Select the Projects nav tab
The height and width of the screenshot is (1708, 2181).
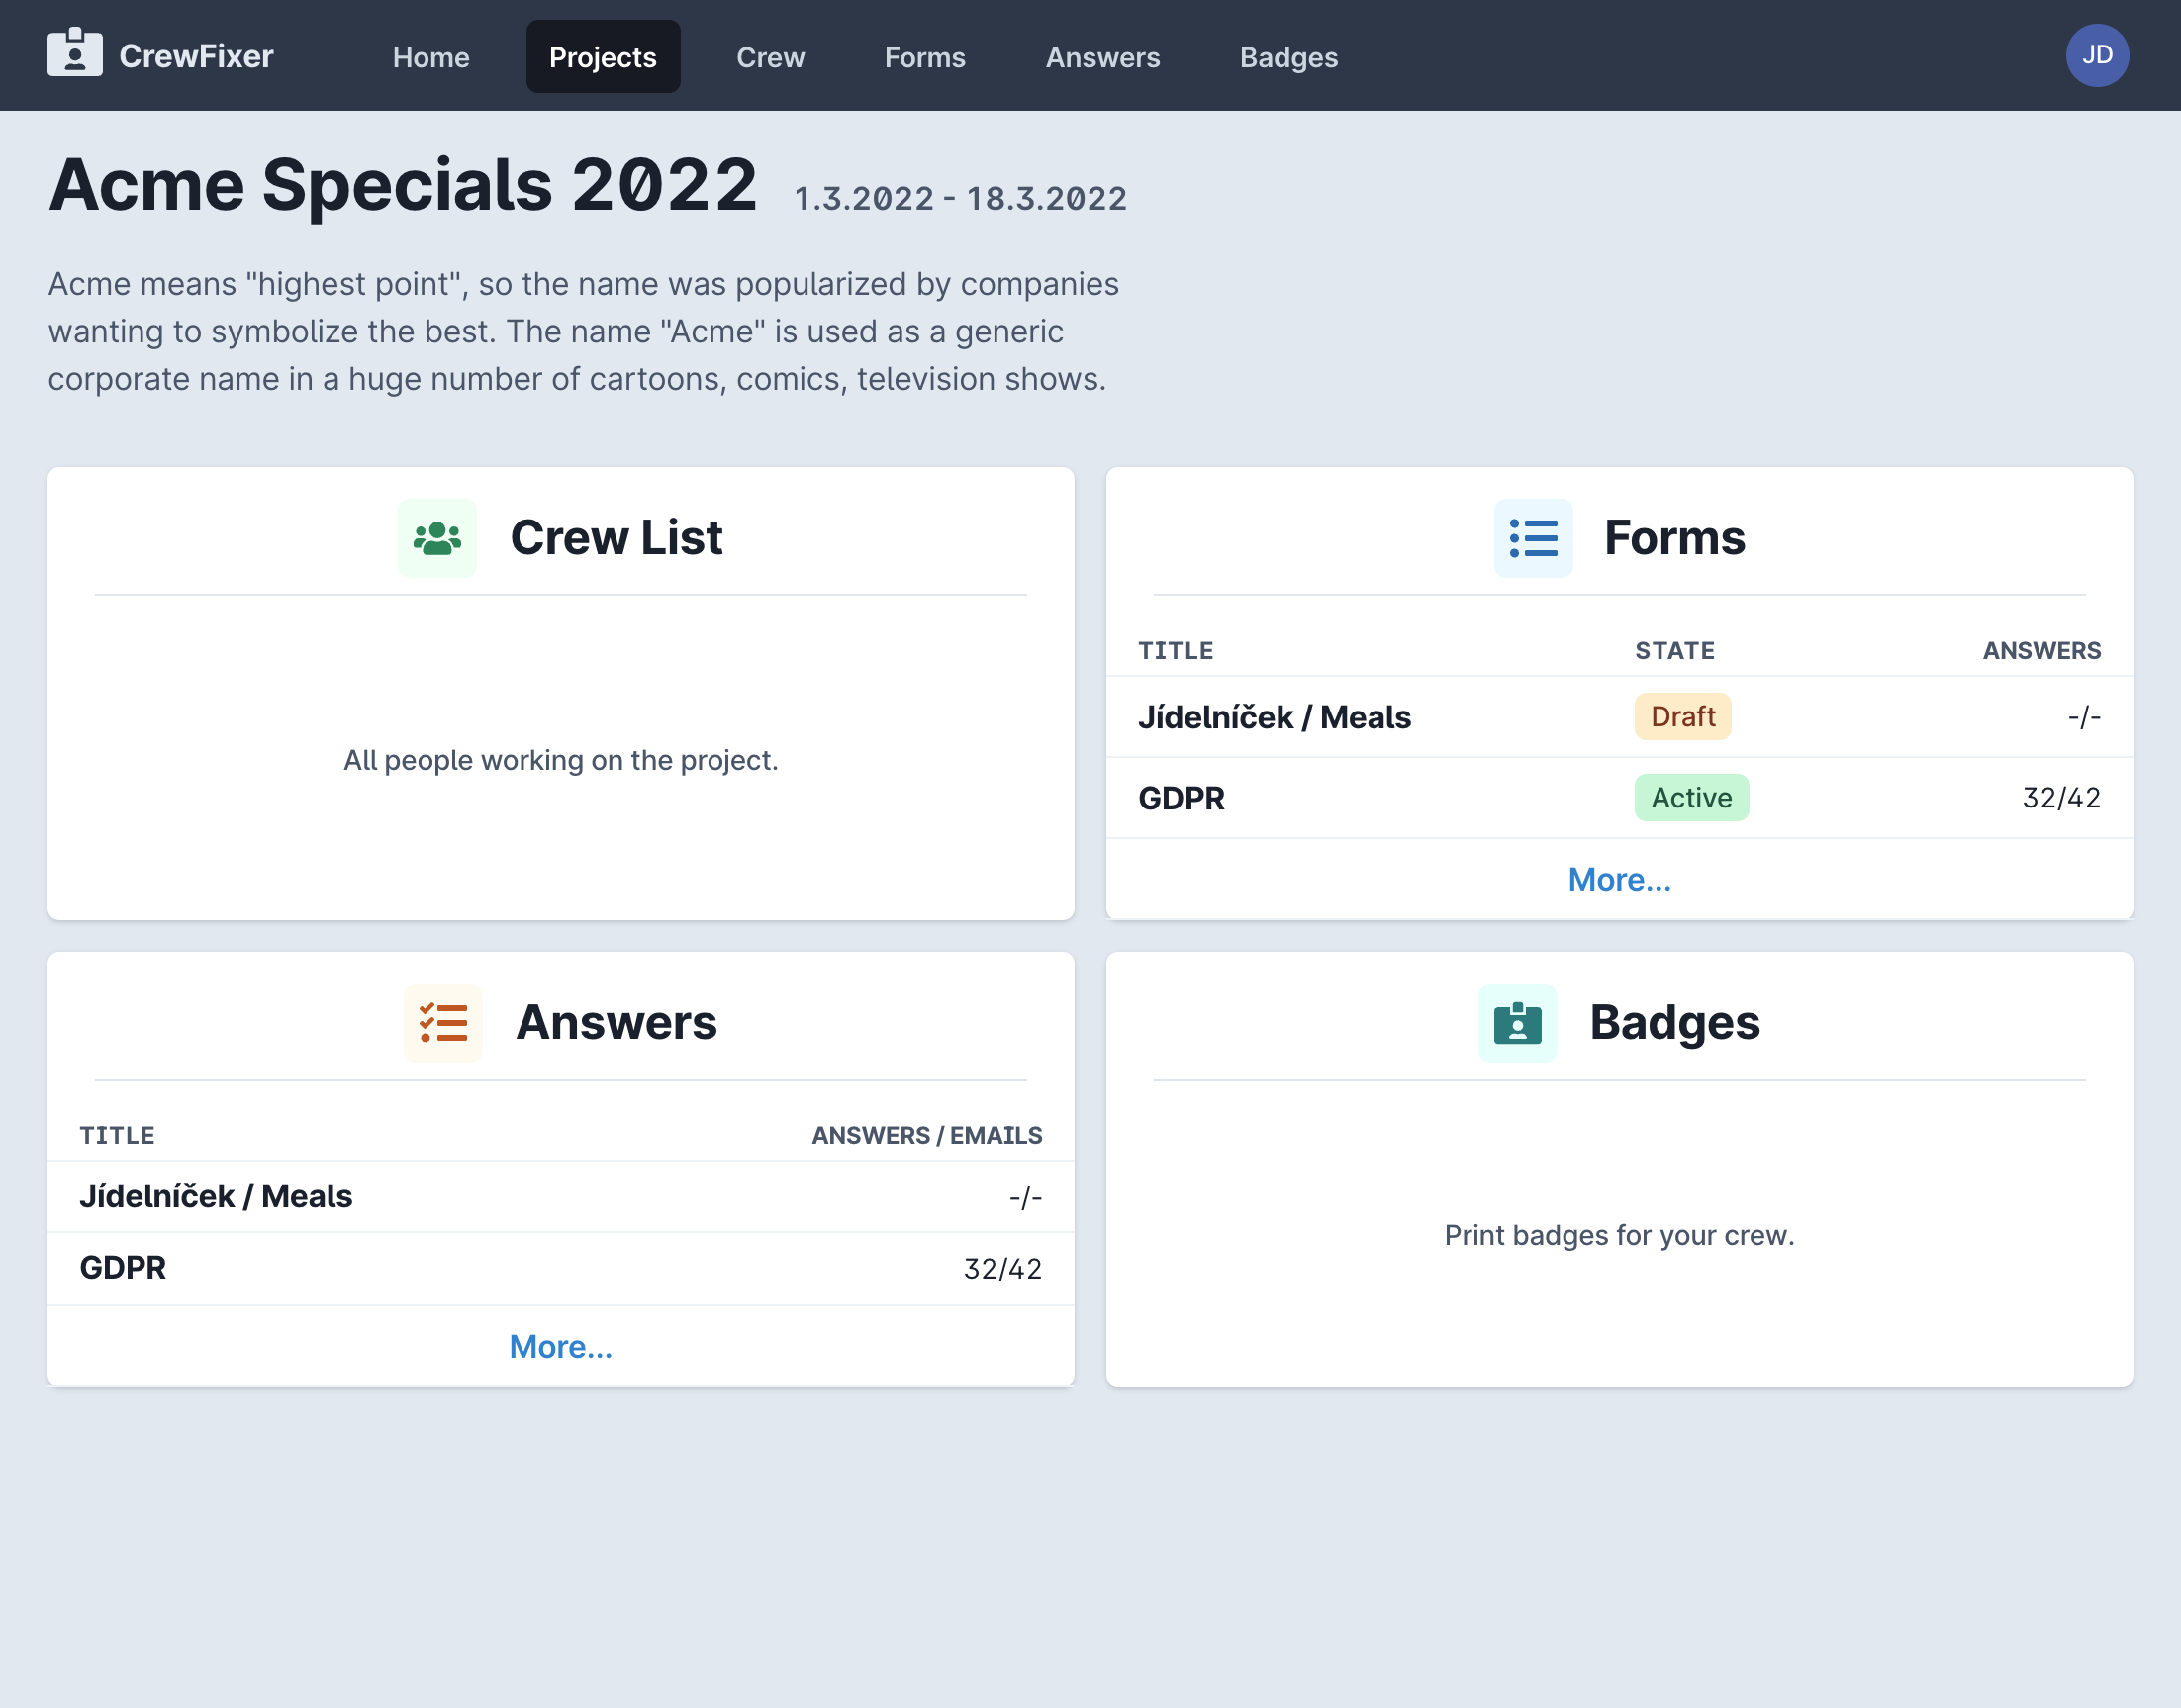tap(603, 57)
